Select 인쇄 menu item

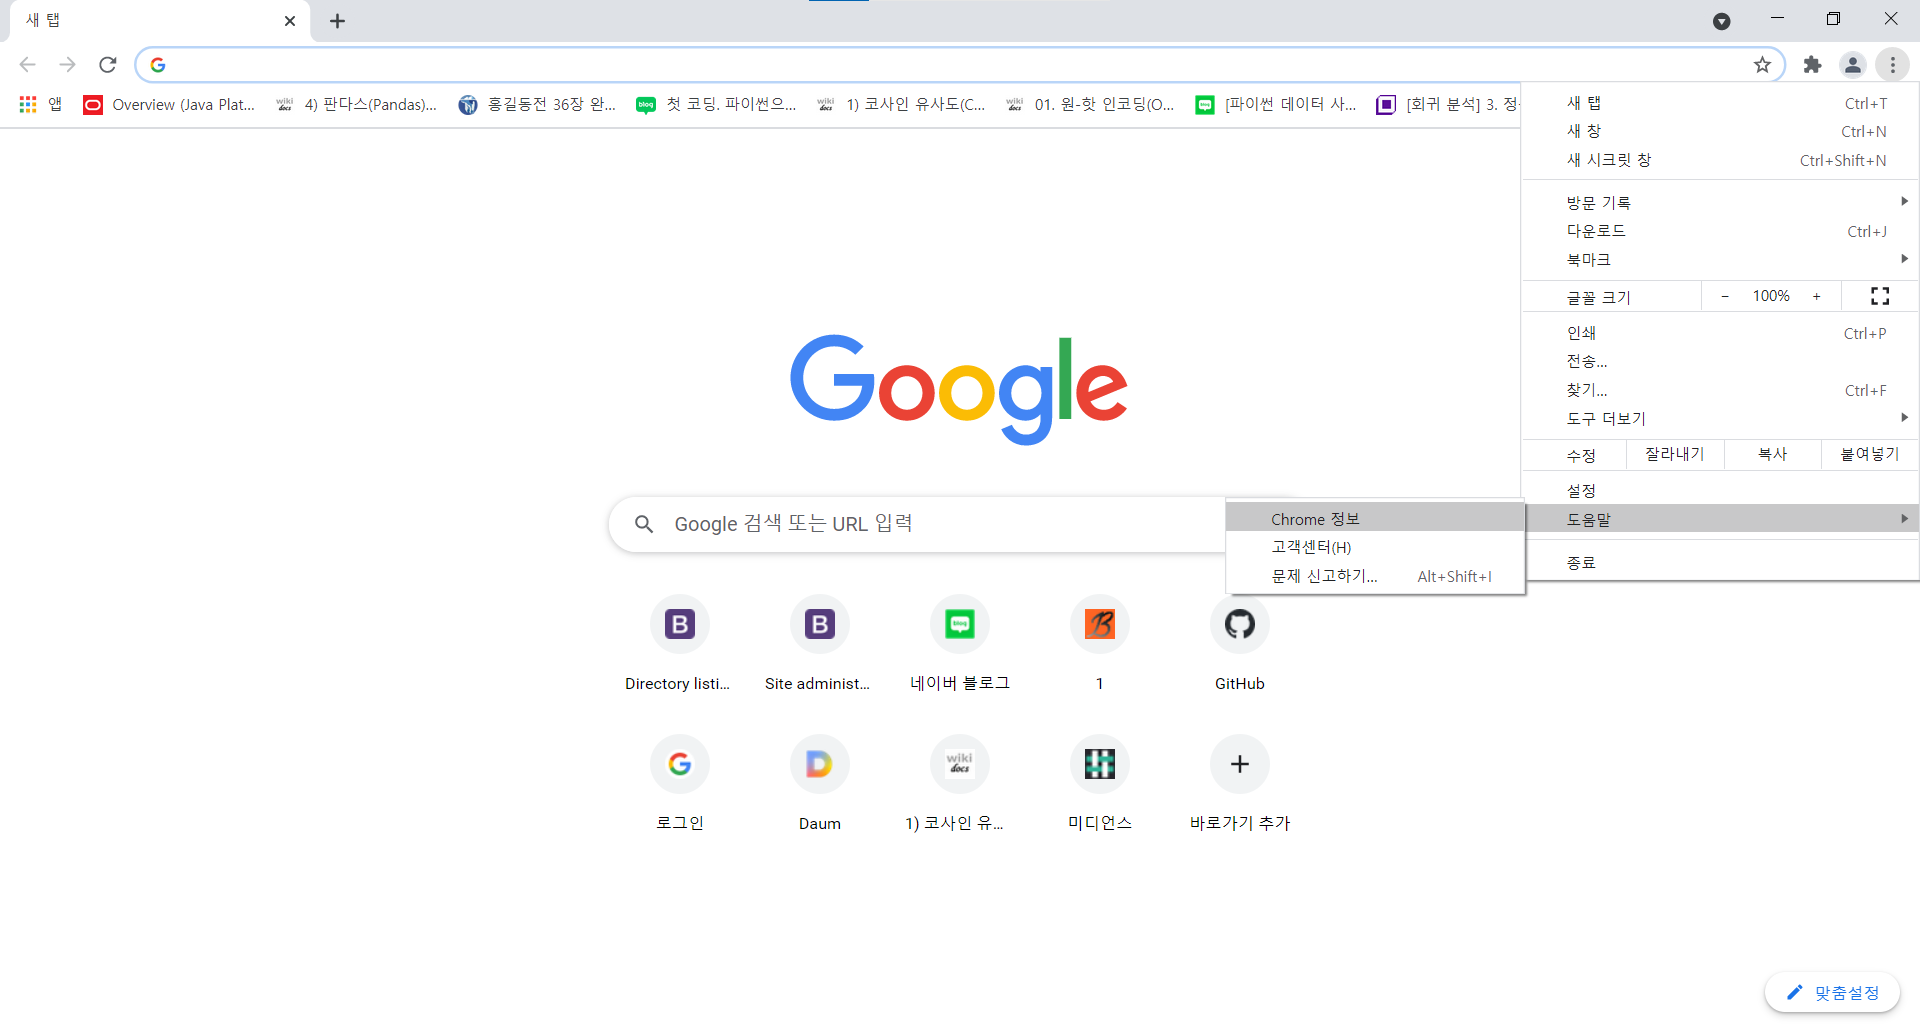[x=1720, y=333]
